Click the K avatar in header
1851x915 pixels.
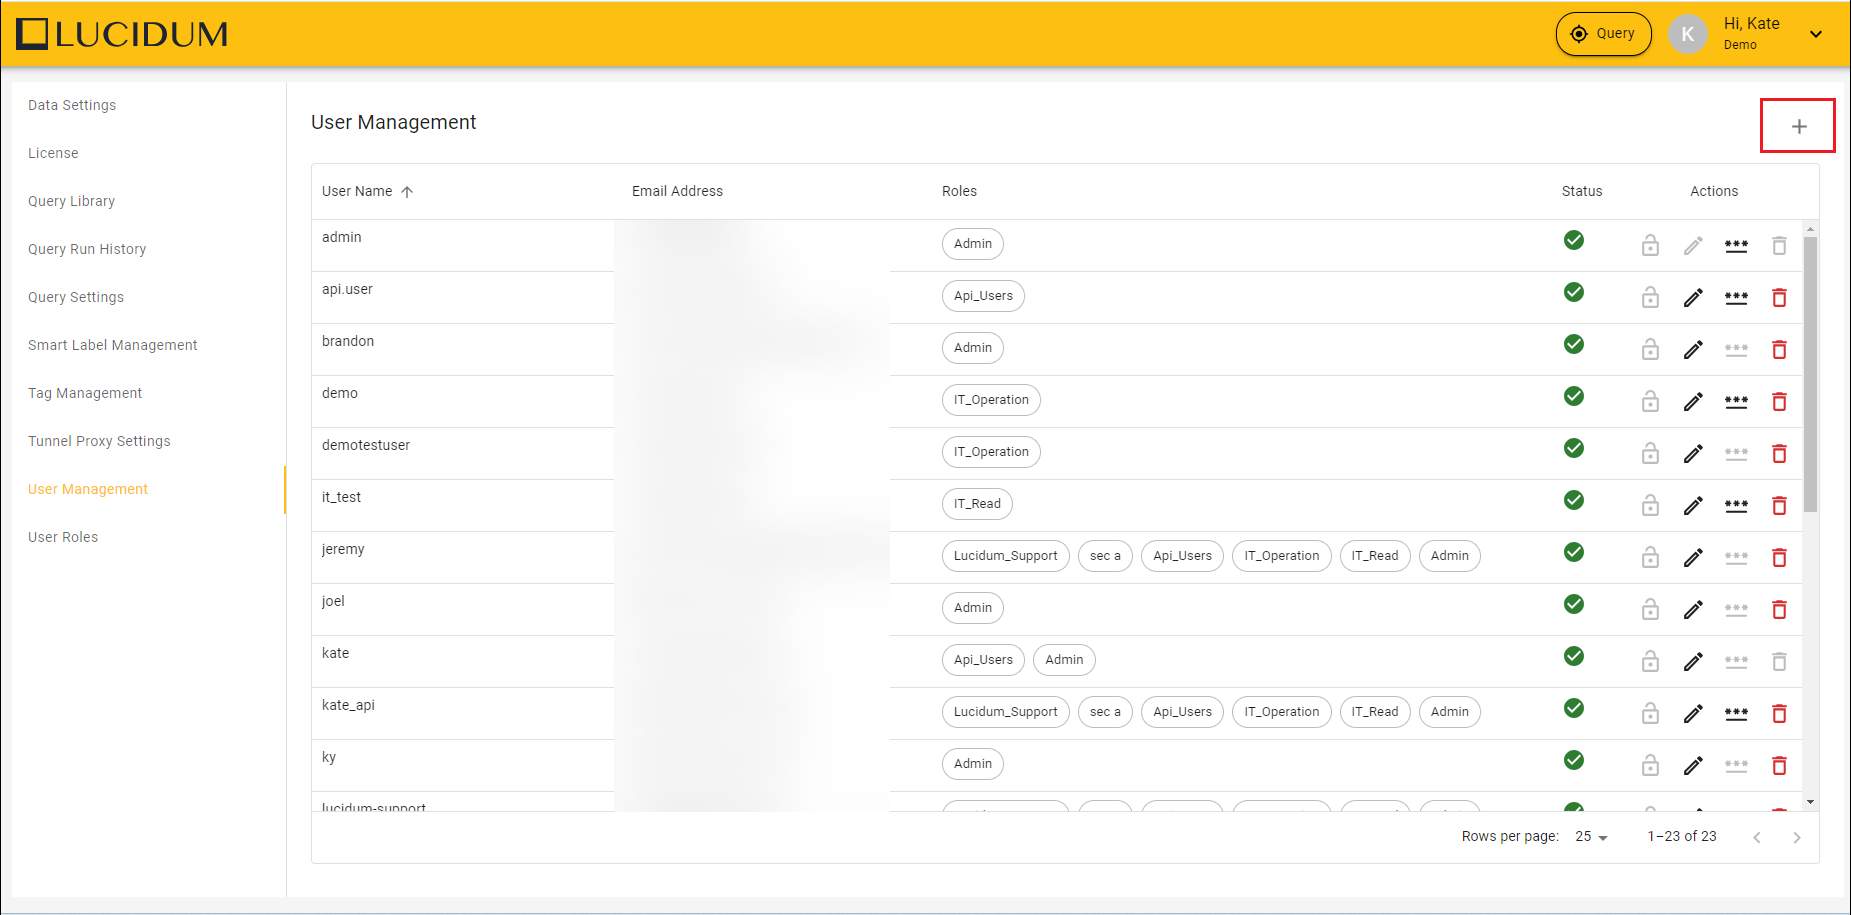1688,34
